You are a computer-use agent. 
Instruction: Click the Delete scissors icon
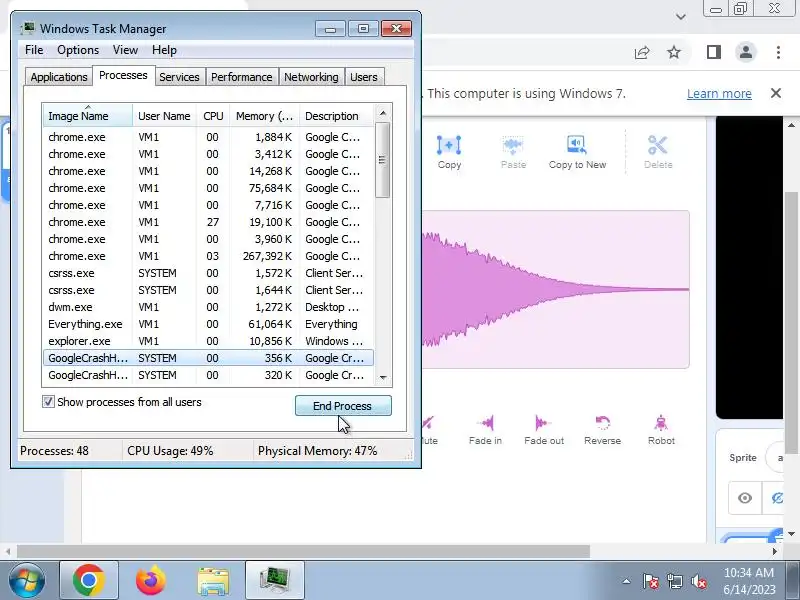[x=658, y=145]
